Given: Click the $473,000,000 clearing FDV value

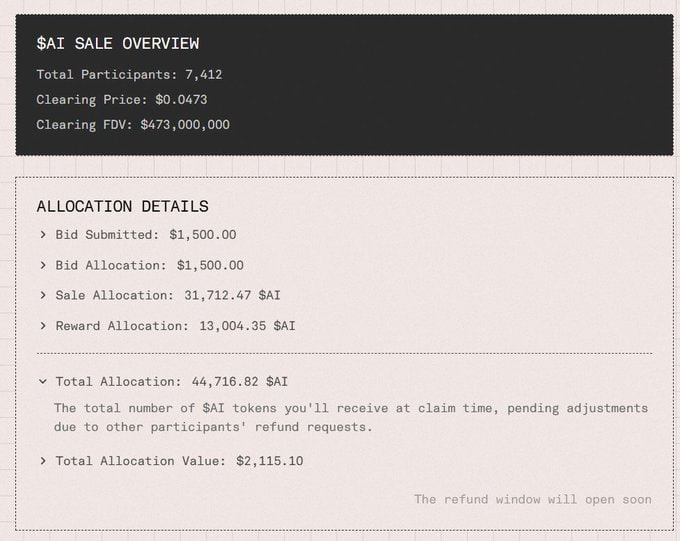Looking at the screenshot, I should 185,125.
